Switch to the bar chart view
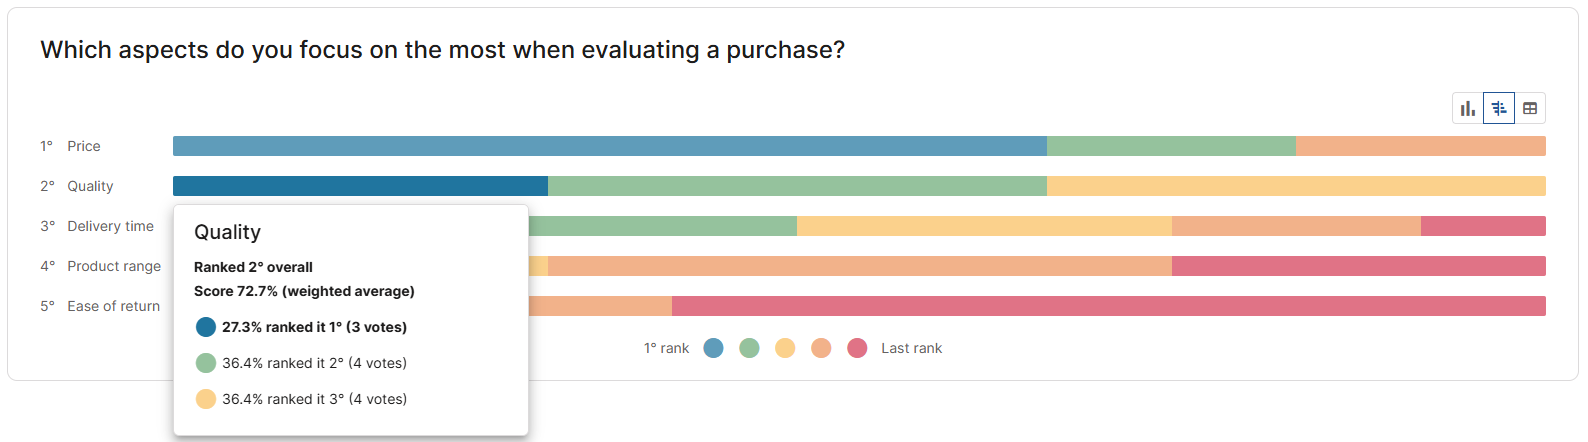 (1467, 108)
